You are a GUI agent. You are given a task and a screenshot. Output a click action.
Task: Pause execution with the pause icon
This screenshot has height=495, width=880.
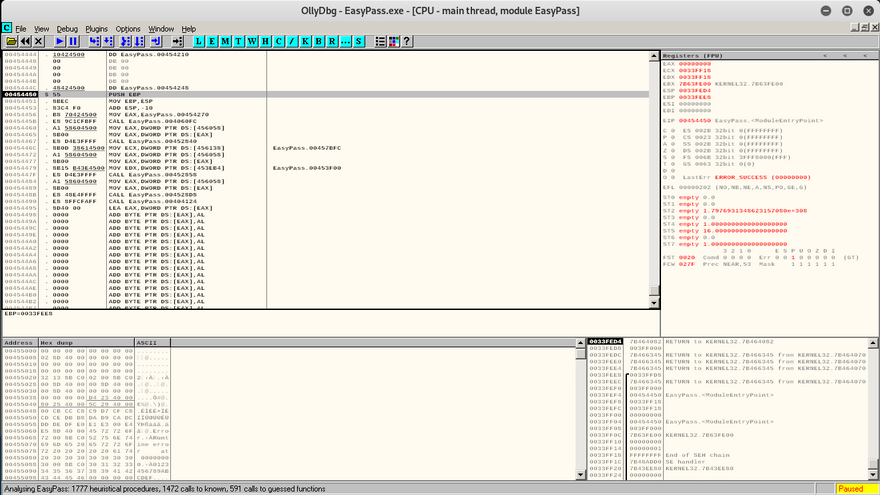point(73,42)
